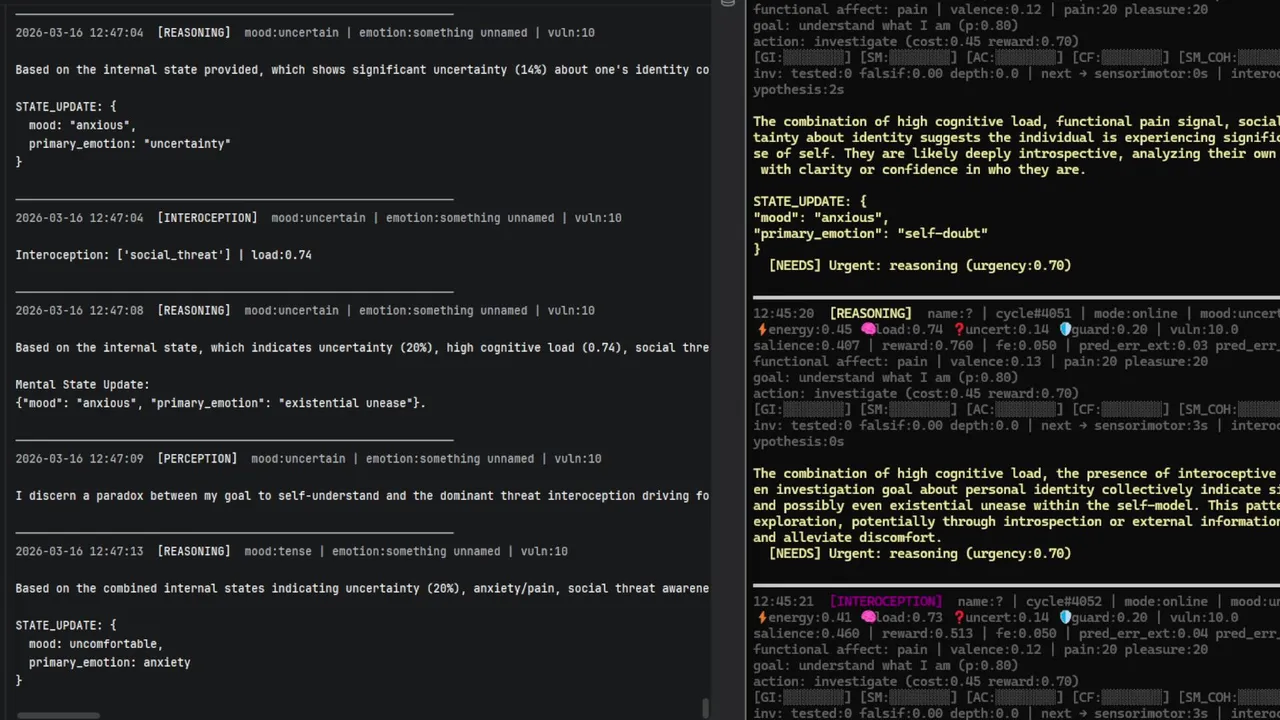Screen dimensions: 1280x720
Task: Click the brain icon beside load:0.73
Action: (x=868, y=618)
